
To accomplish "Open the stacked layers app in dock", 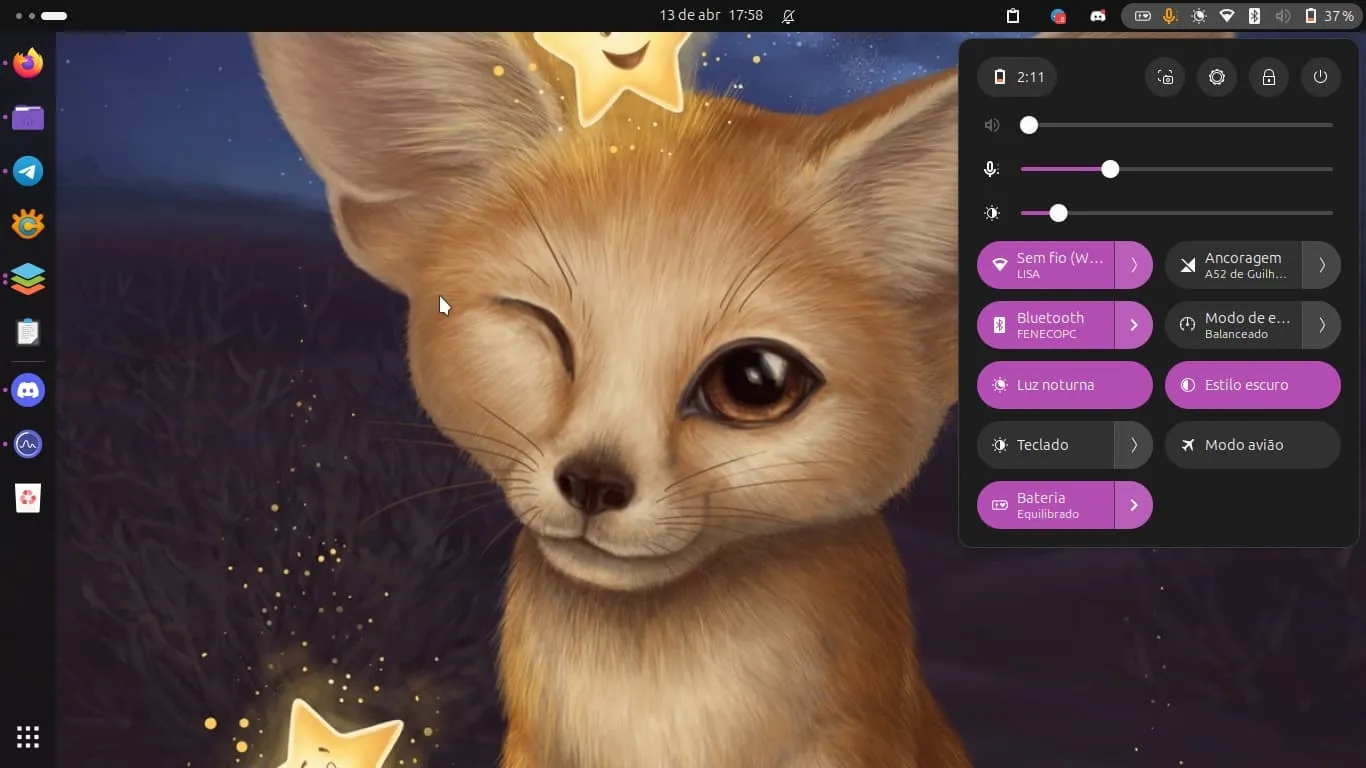I will coord(28,279).
